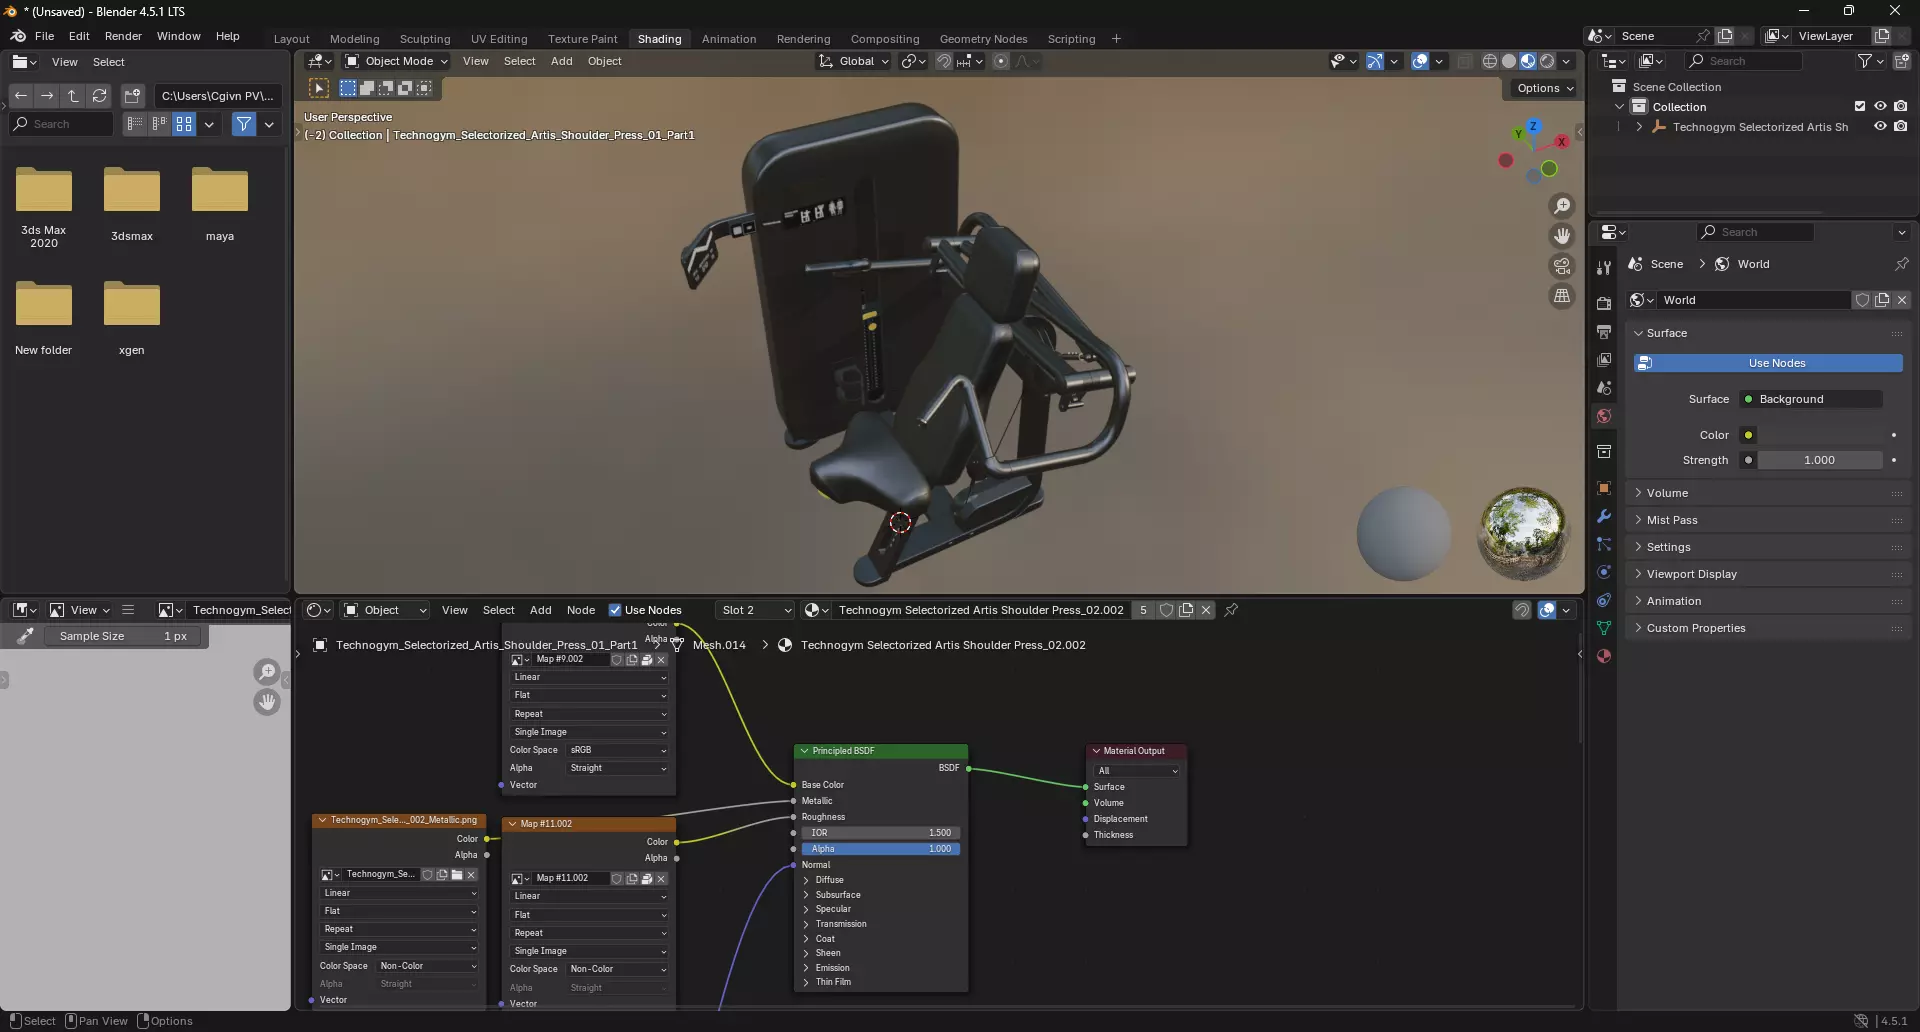Image resolution: width=1920 pixels, height=1032 pixels.
Task: Open the Slot 2 material slot dropdown
Action: click(x=756, y=610)
